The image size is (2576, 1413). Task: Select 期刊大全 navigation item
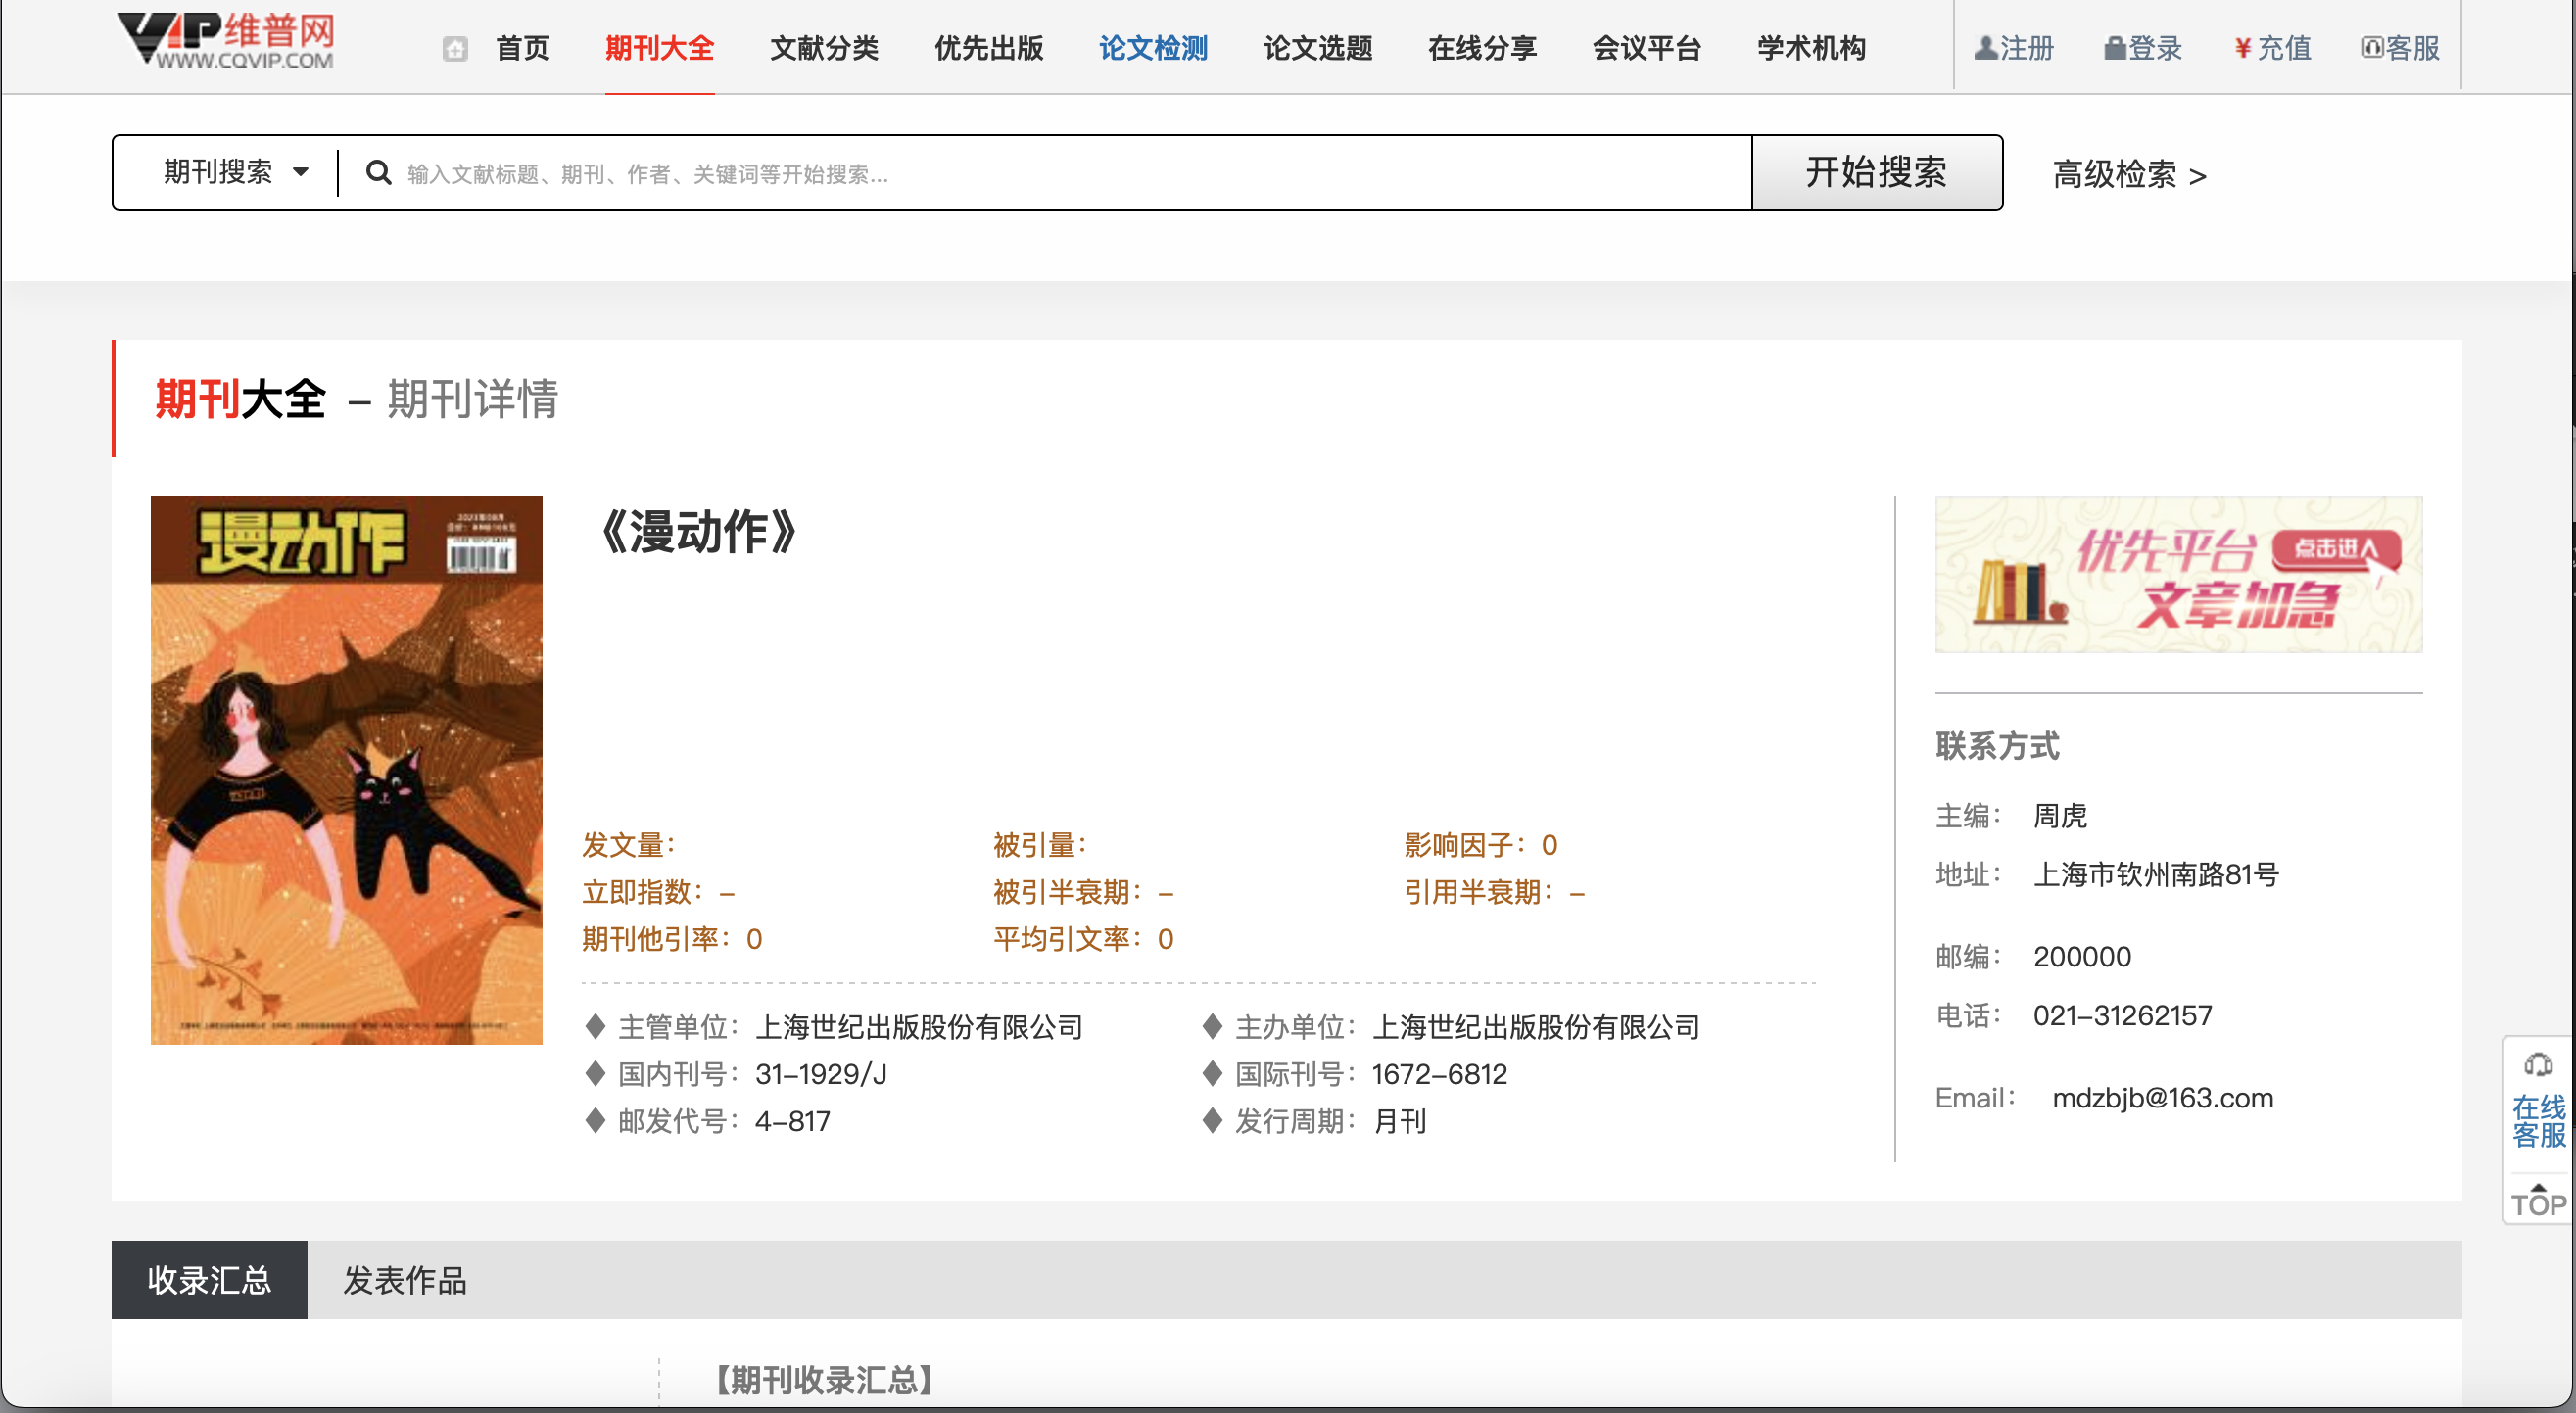point(659,48)
